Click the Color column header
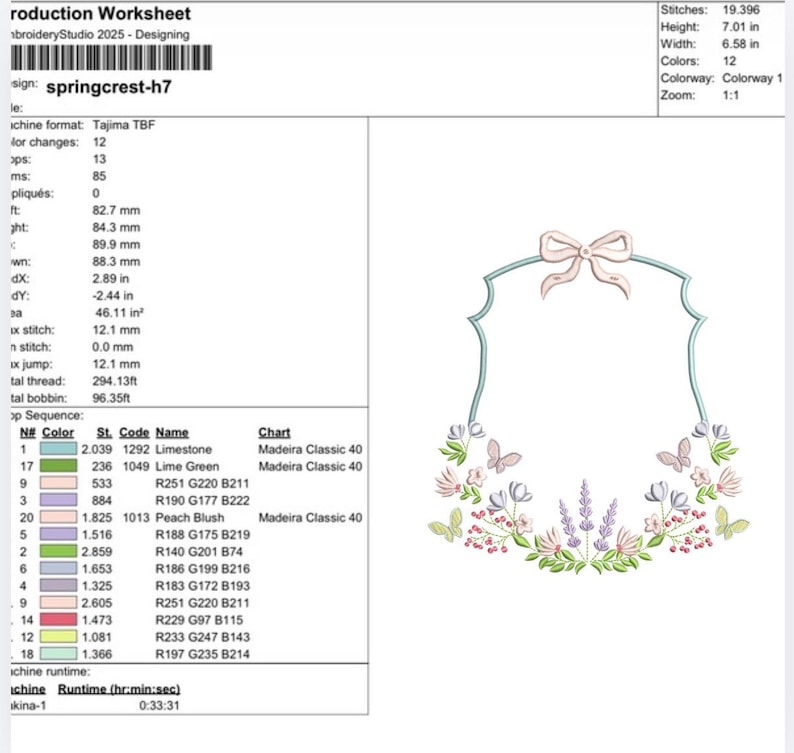Image resolution: width=794 pixels, height=753 pixels. click(58, 432)
